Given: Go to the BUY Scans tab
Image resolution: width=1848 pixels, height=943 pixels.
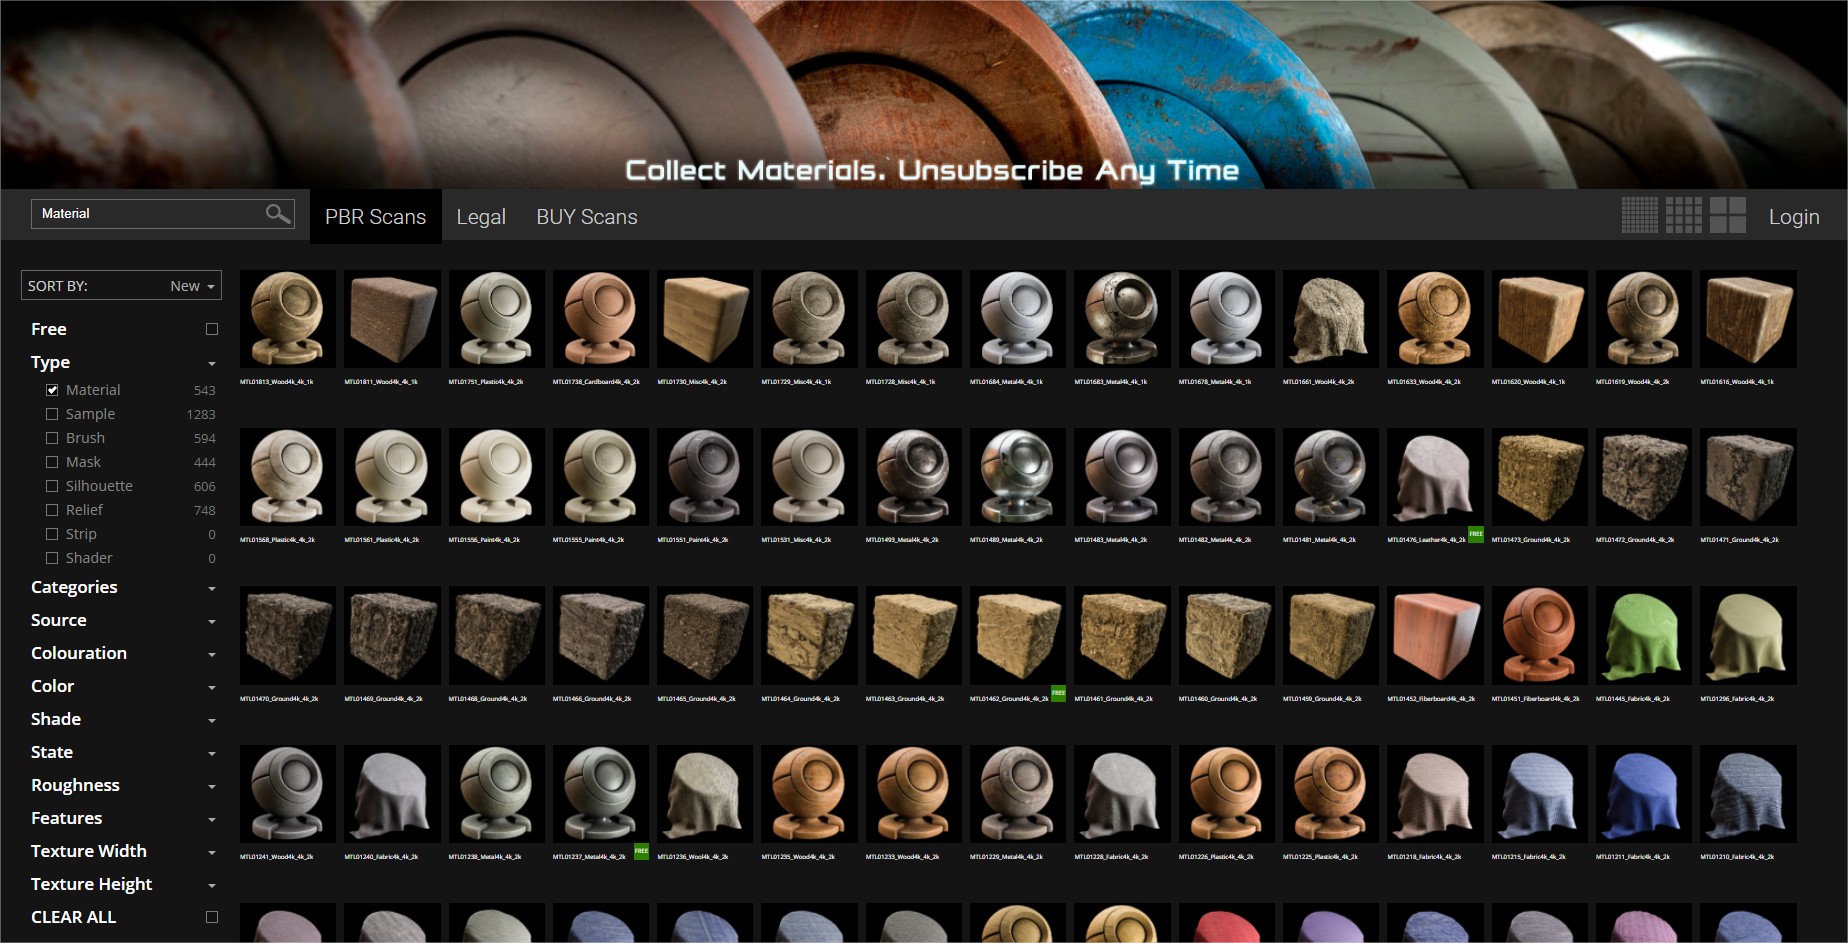Looking at the screenshot, I should click(x=586, y=217).
